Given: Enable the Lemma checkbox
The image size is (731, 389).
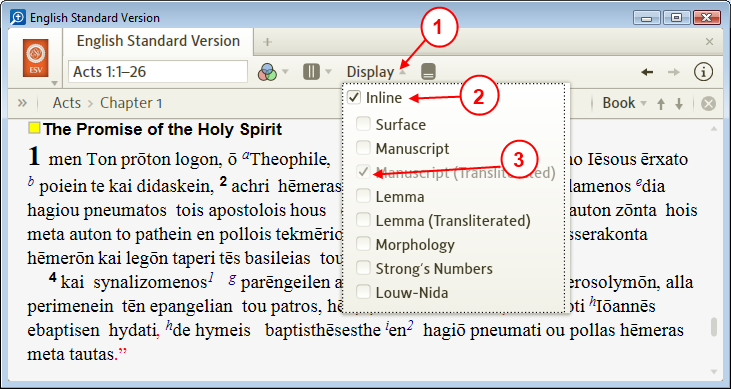Looking at the screenshot, I should (364, 196).
